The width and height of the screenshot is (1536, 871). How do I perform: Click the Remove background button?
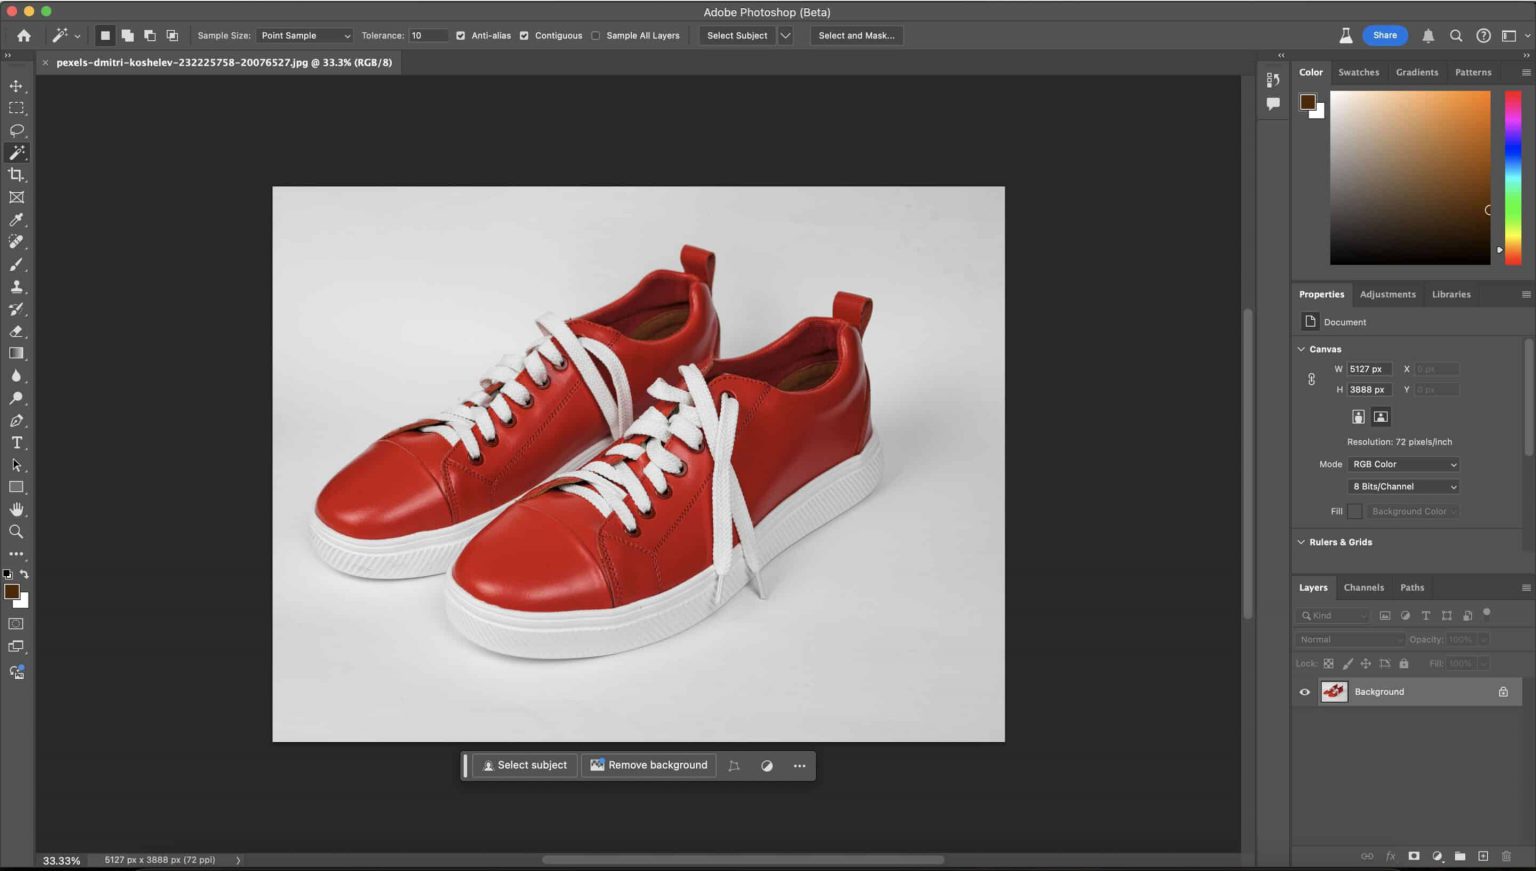(648, 765)
